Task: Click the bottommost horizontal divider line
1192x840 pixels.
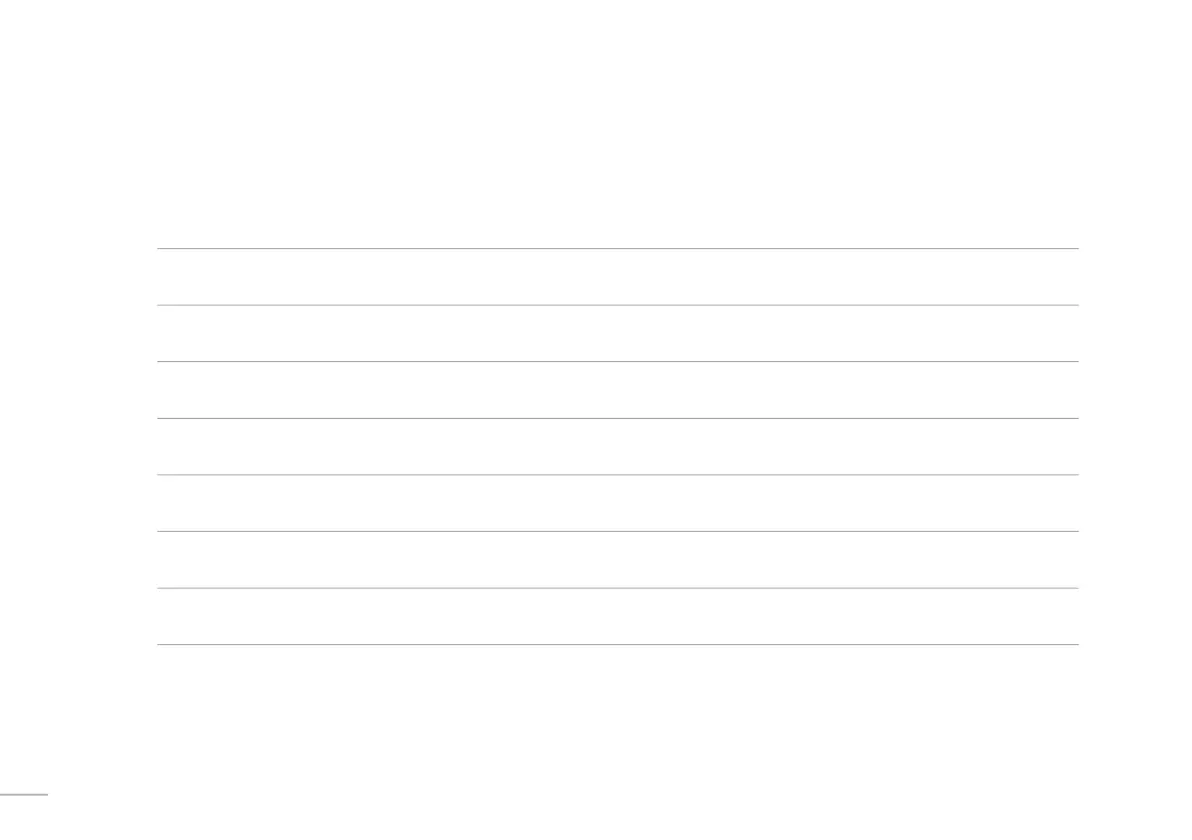Action: (617, 644)
